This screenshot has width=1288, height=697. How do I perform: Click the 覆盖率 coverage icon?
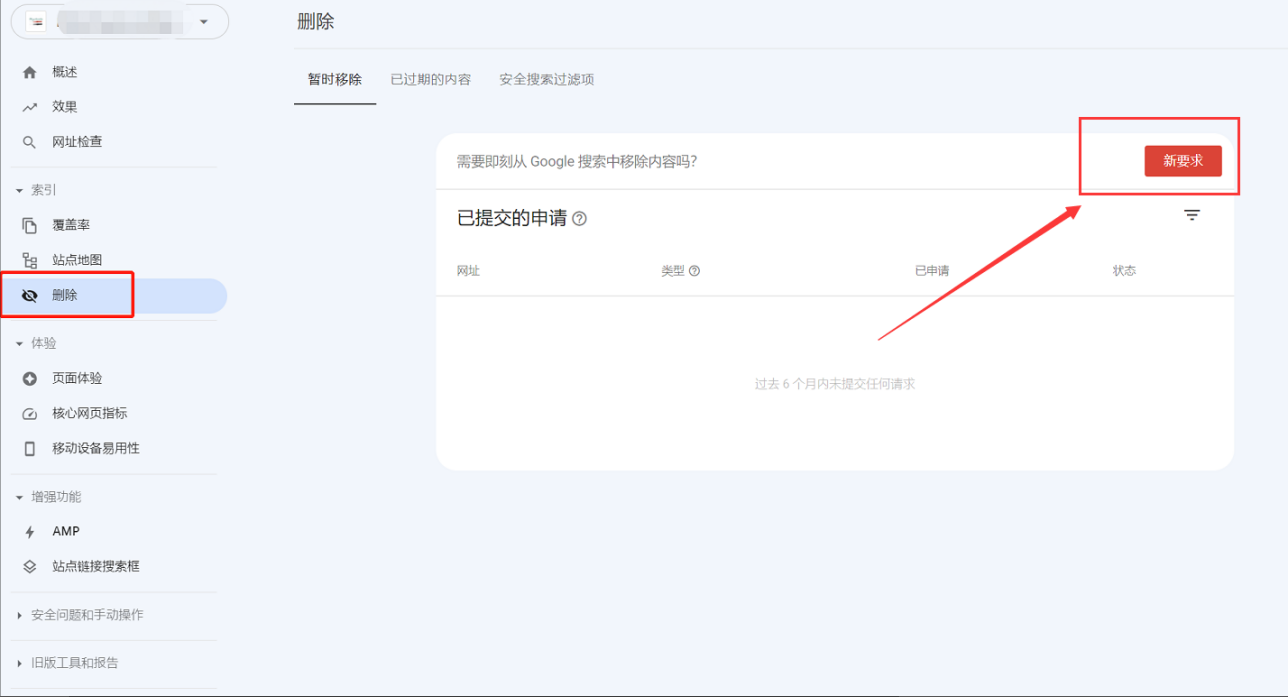point(30,224)
